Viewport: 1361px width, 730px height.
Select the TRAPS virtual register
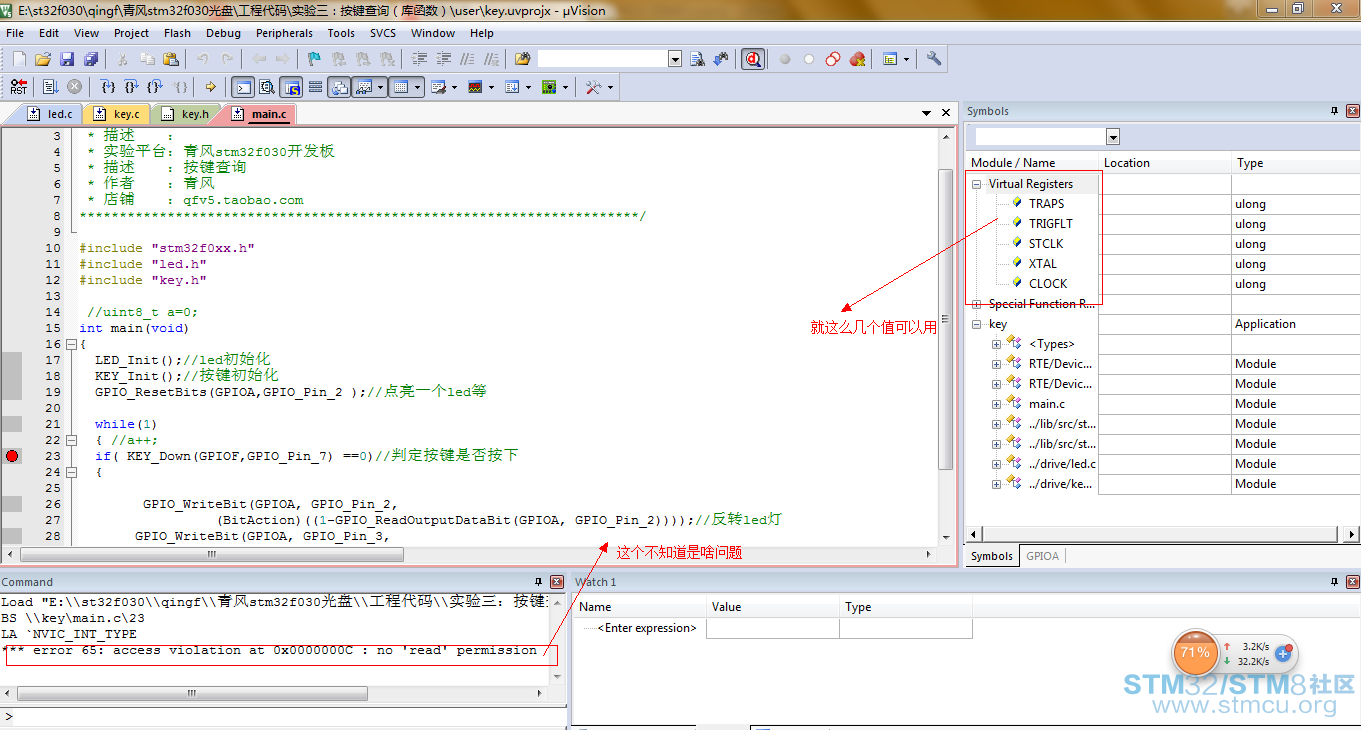point(1046,204)
